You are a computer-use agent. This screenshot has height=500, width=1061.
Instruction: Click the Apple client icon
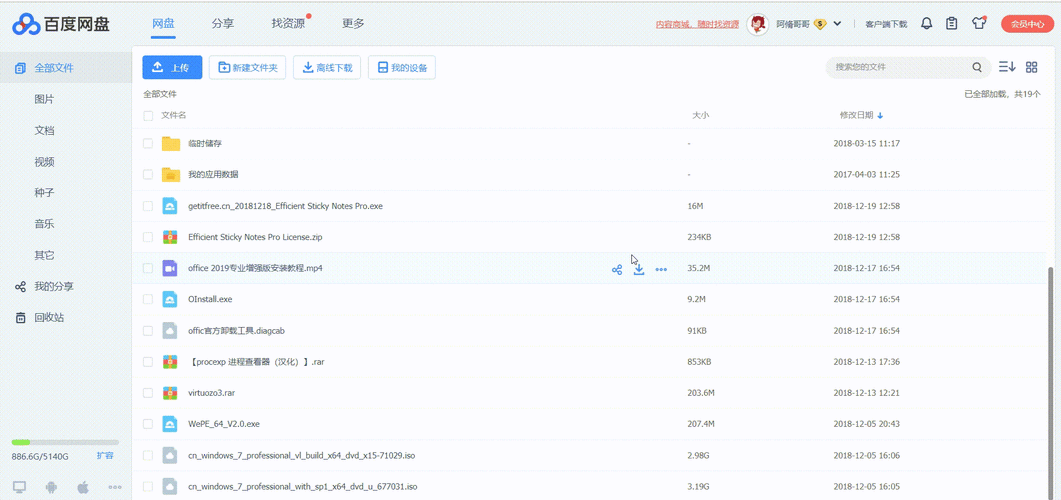click(x=83, y=487)
